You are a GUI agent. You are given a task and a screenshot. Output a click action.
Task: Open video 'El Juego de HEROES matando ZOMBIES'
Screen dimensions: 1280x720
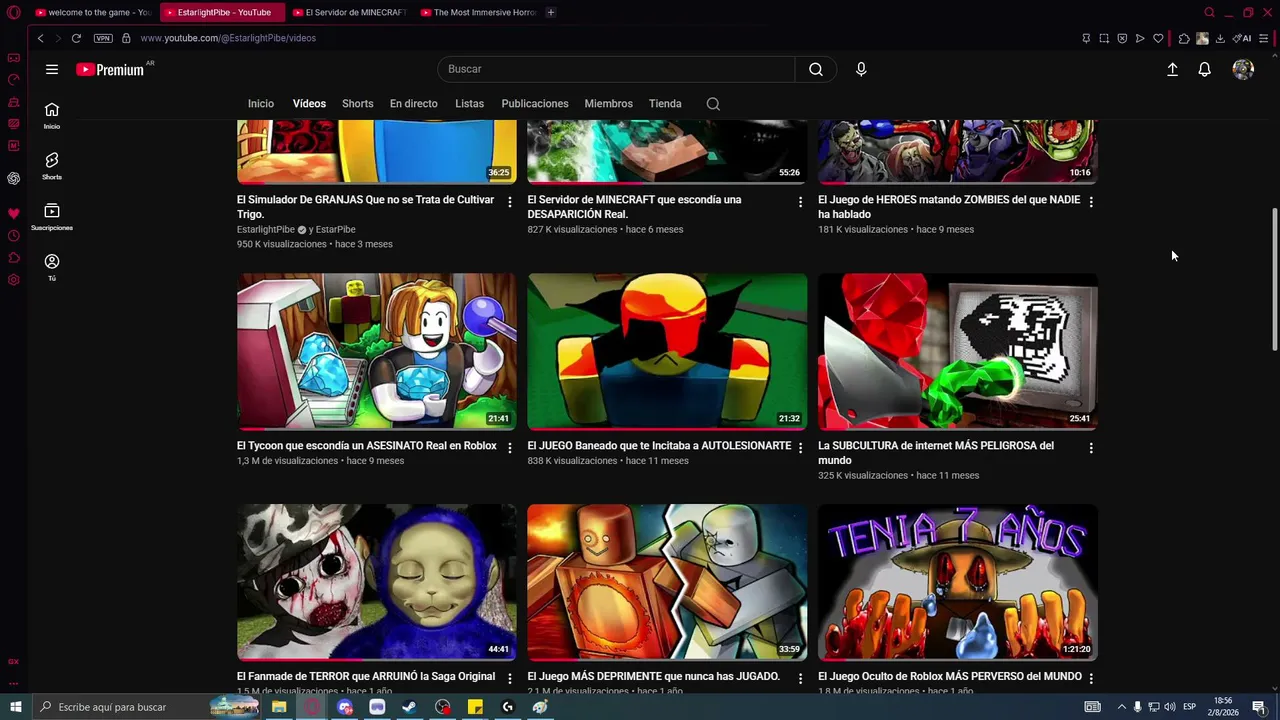click(x=949, y=207)
